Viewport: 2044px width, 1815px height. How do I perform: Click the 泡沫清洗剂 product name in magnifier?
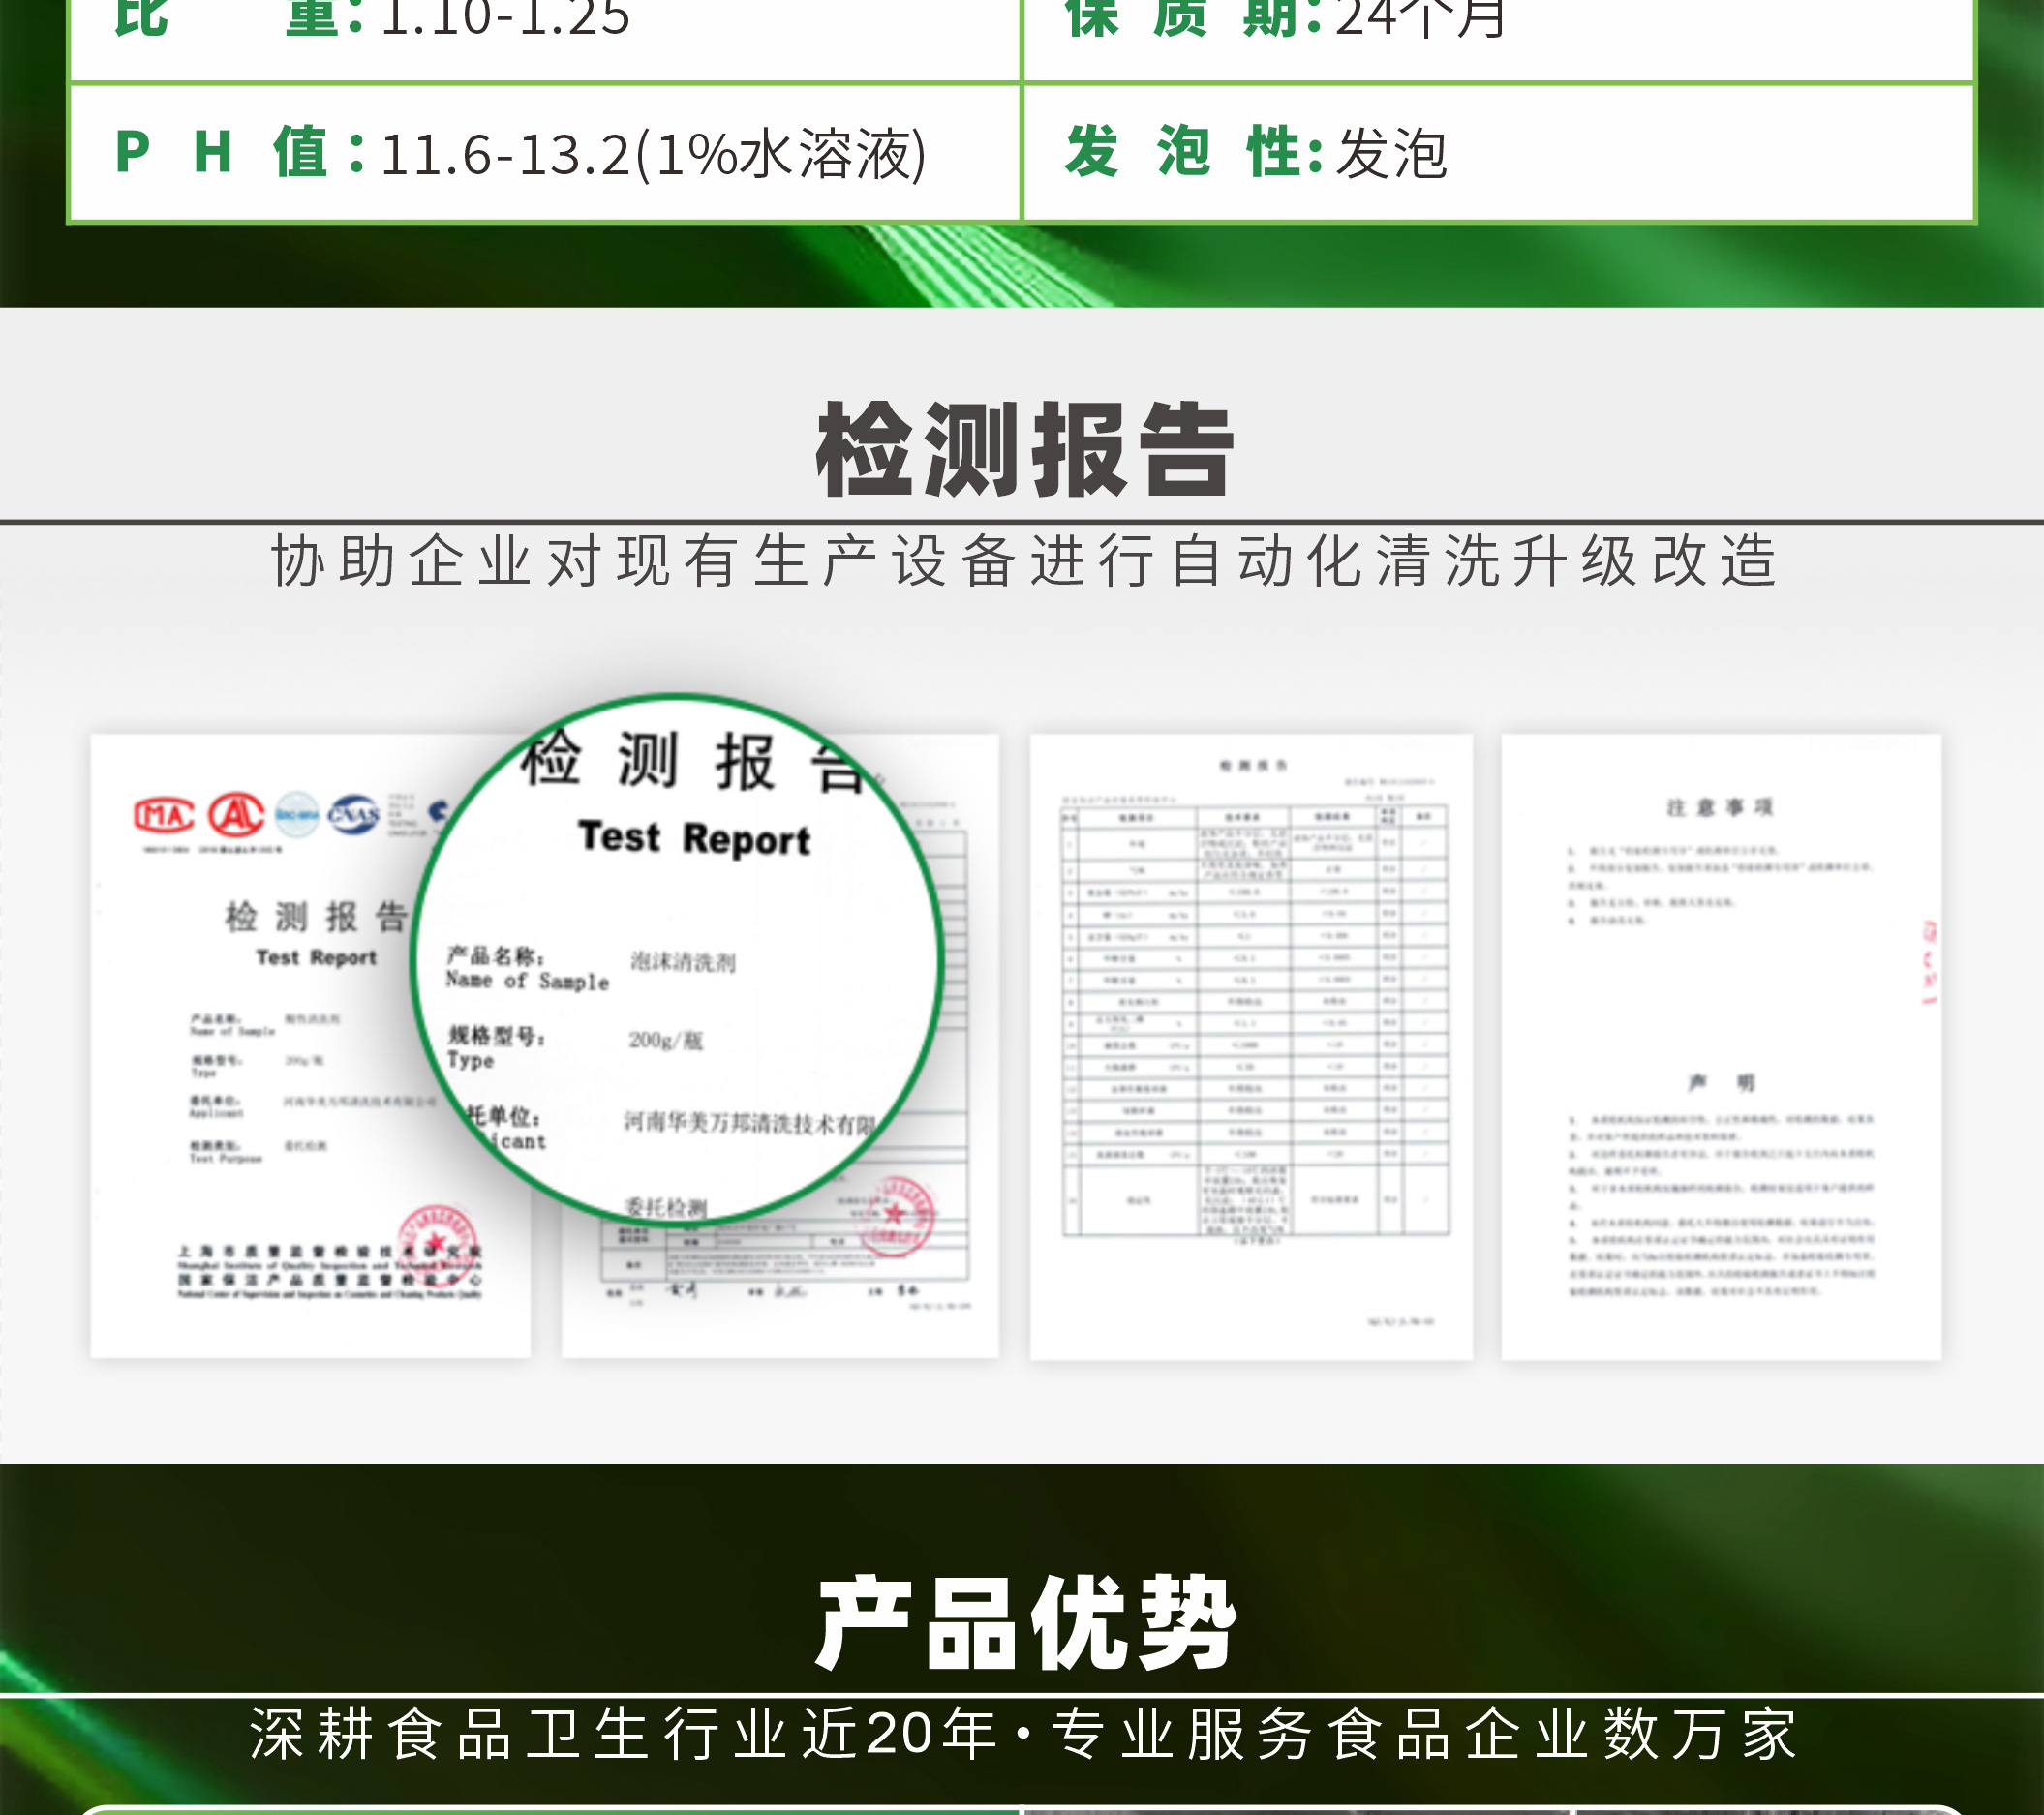tap(682, 962)
